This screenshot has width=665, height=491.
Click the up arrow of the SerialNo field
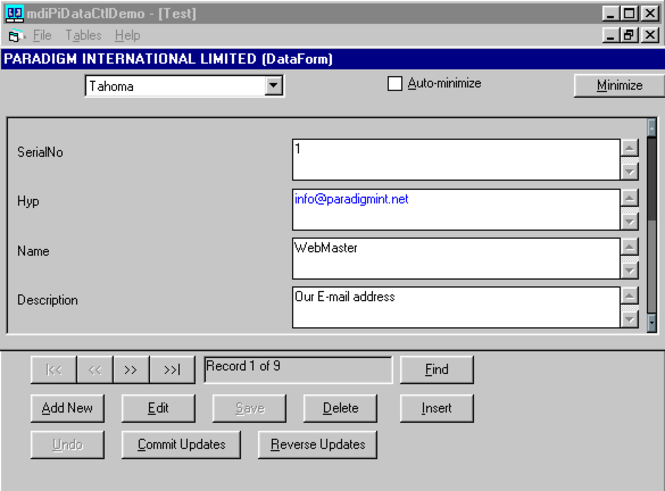tap(630, 148)
